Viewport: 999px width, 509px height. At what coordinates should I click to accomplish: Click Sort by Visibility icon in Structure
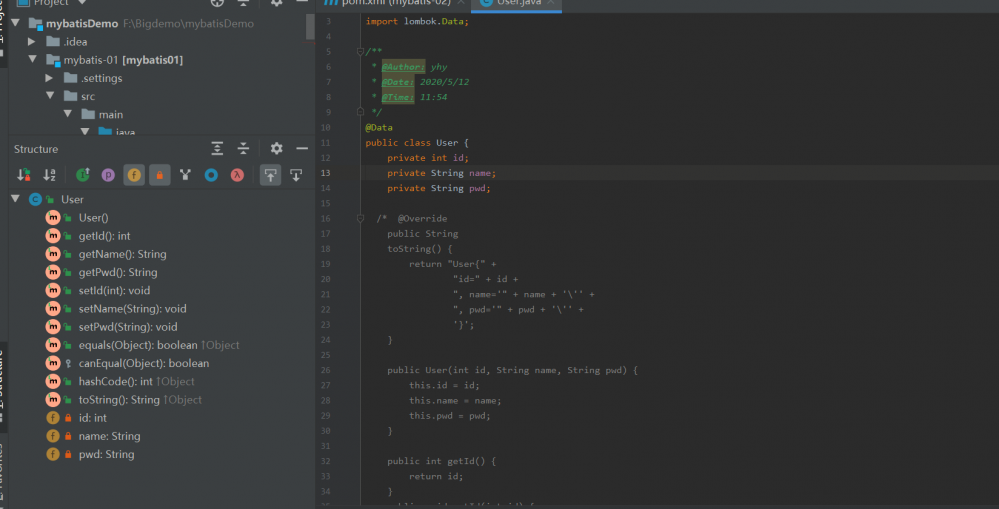tap(24, 175)
